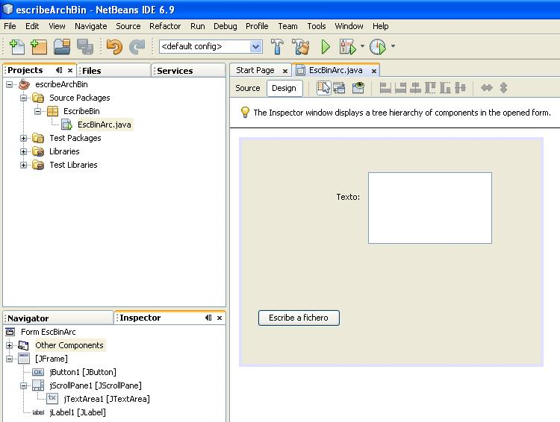Expand the Test Libraries node
Image resolution: width=560 pixels, height=422 pixels.
pyautogui.click(x=24, y=165)
